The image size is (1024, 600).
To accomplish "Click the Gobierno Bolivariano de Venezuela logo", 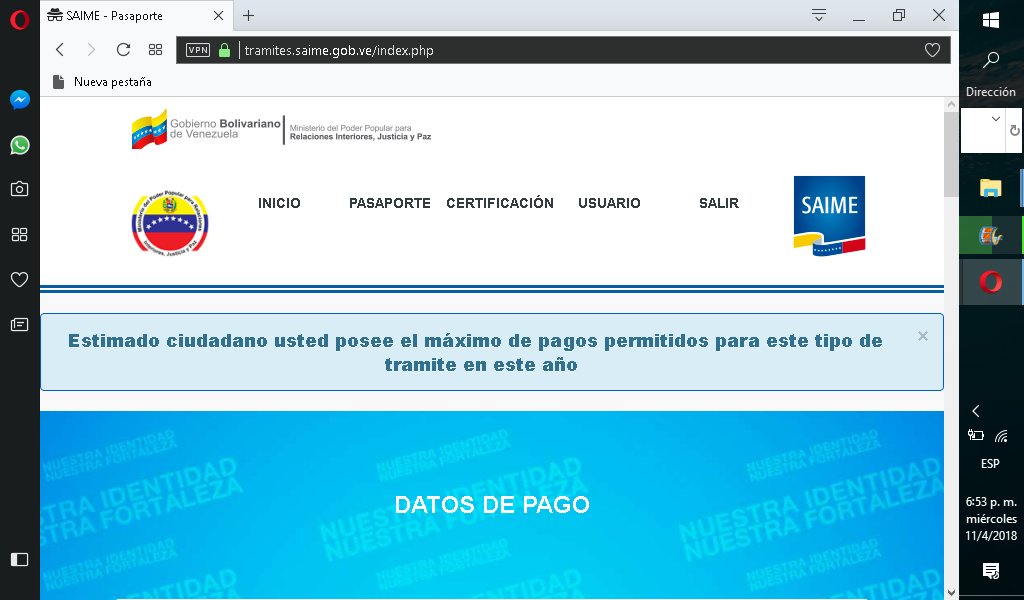I will point(281,129).
